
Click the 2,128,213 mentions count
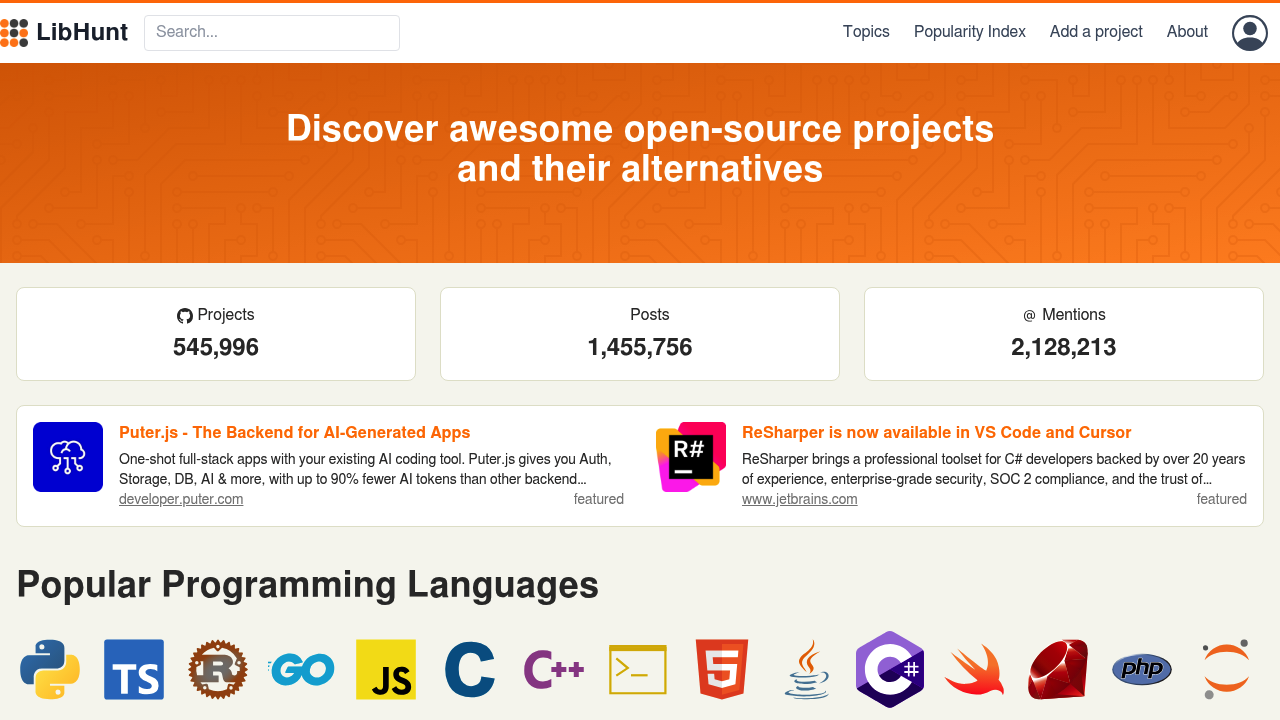[x=1064, y=347]
